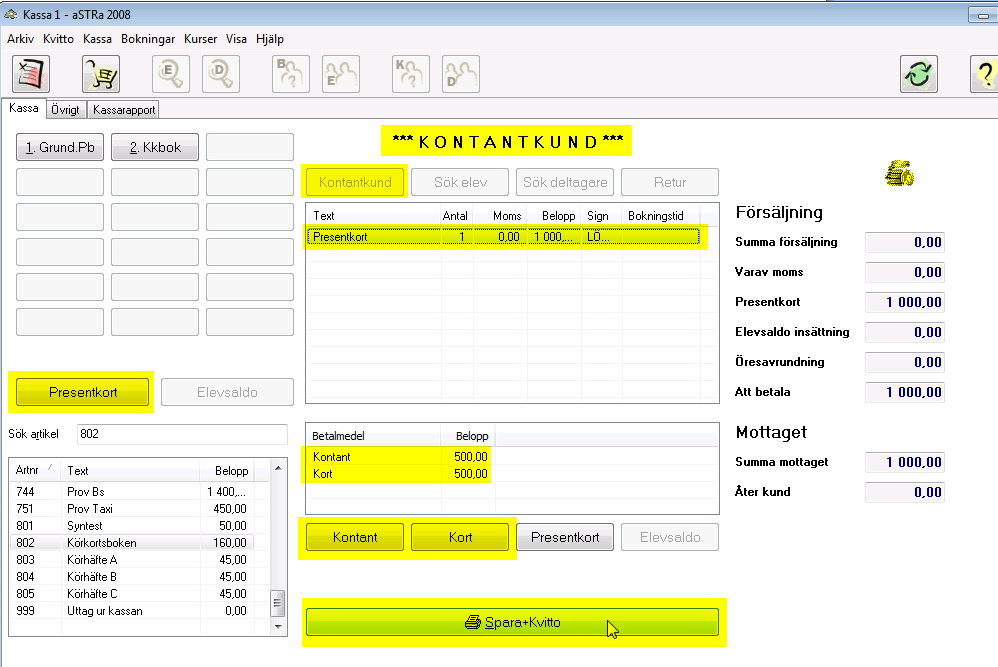
Task: Sort article list by Belopp column header
Action: (x=227, y=470)
